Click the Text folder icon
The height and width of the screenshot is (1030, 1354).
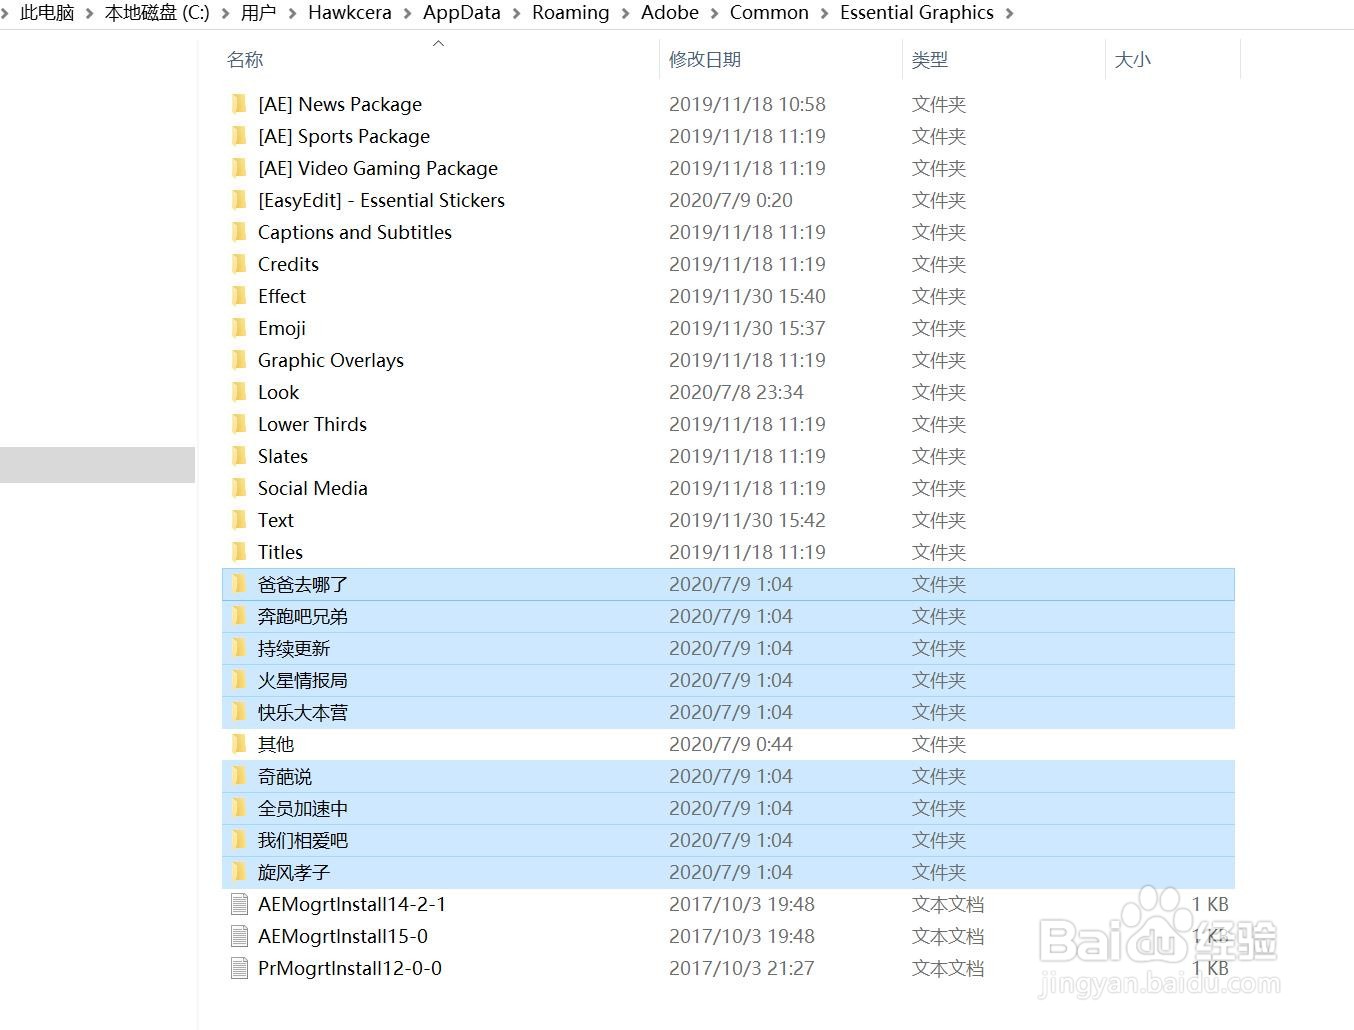[x=239, y=520]
